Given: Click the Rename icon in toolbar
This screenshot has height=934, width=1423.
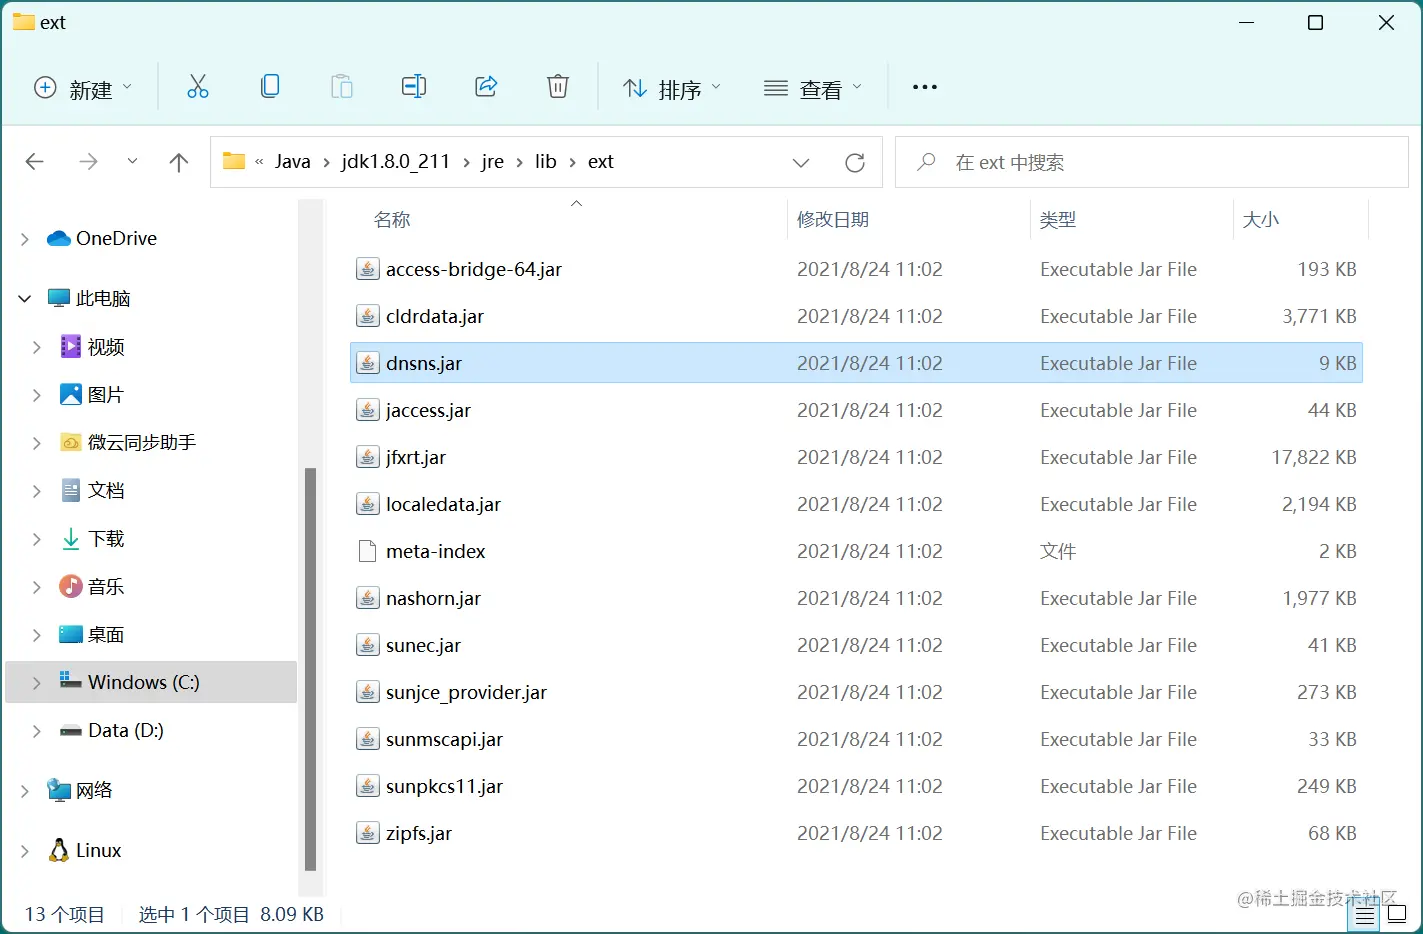Looking at the screenshot, I should click(414, 87).
